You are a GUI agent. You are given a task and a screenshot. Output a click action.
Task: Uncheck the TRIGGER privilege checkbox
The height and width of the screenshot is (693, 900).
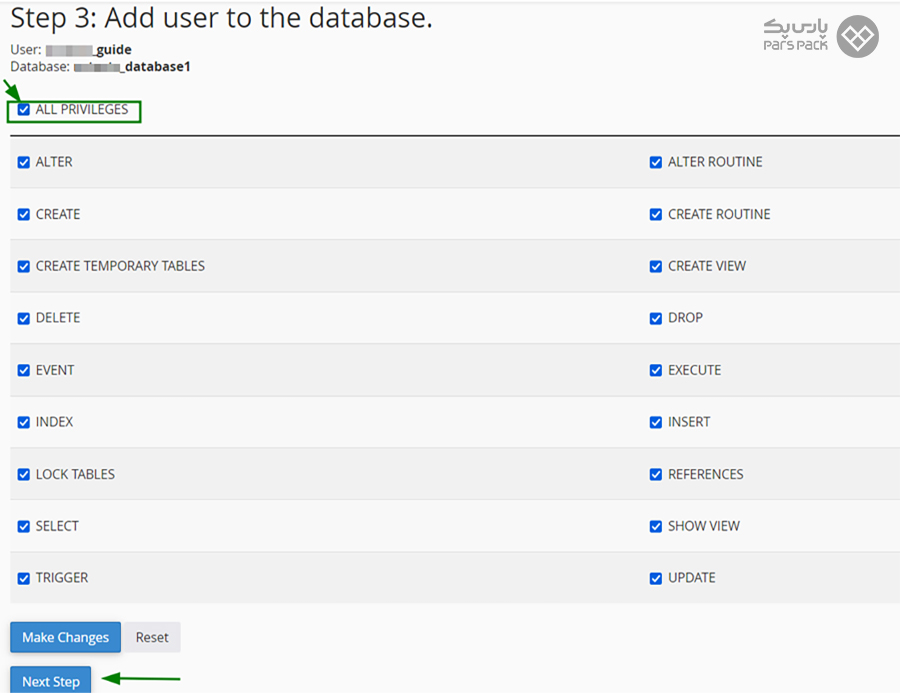tap(24, 578)
